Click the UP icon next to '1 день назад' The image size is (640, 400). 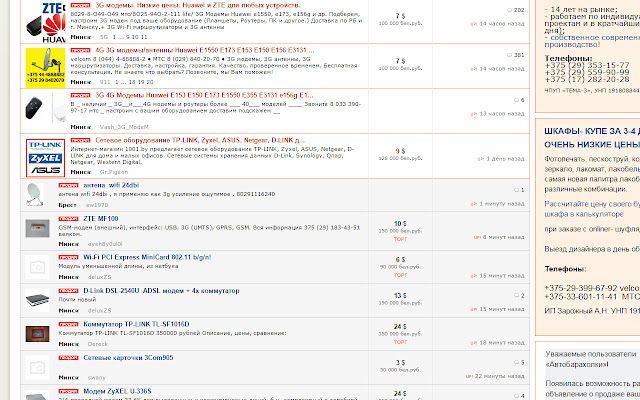[480, 159]
